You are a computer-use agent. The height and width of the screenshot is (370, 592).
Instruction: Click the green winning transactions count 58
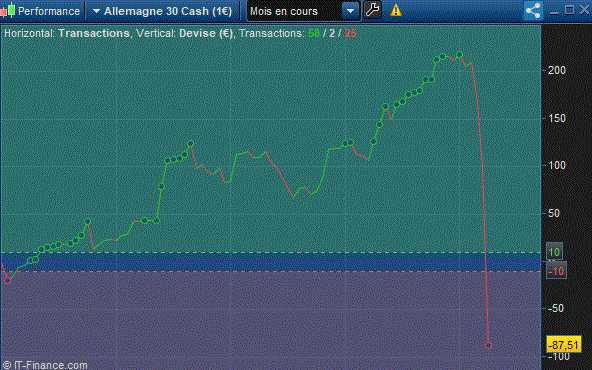coord(314,33)
